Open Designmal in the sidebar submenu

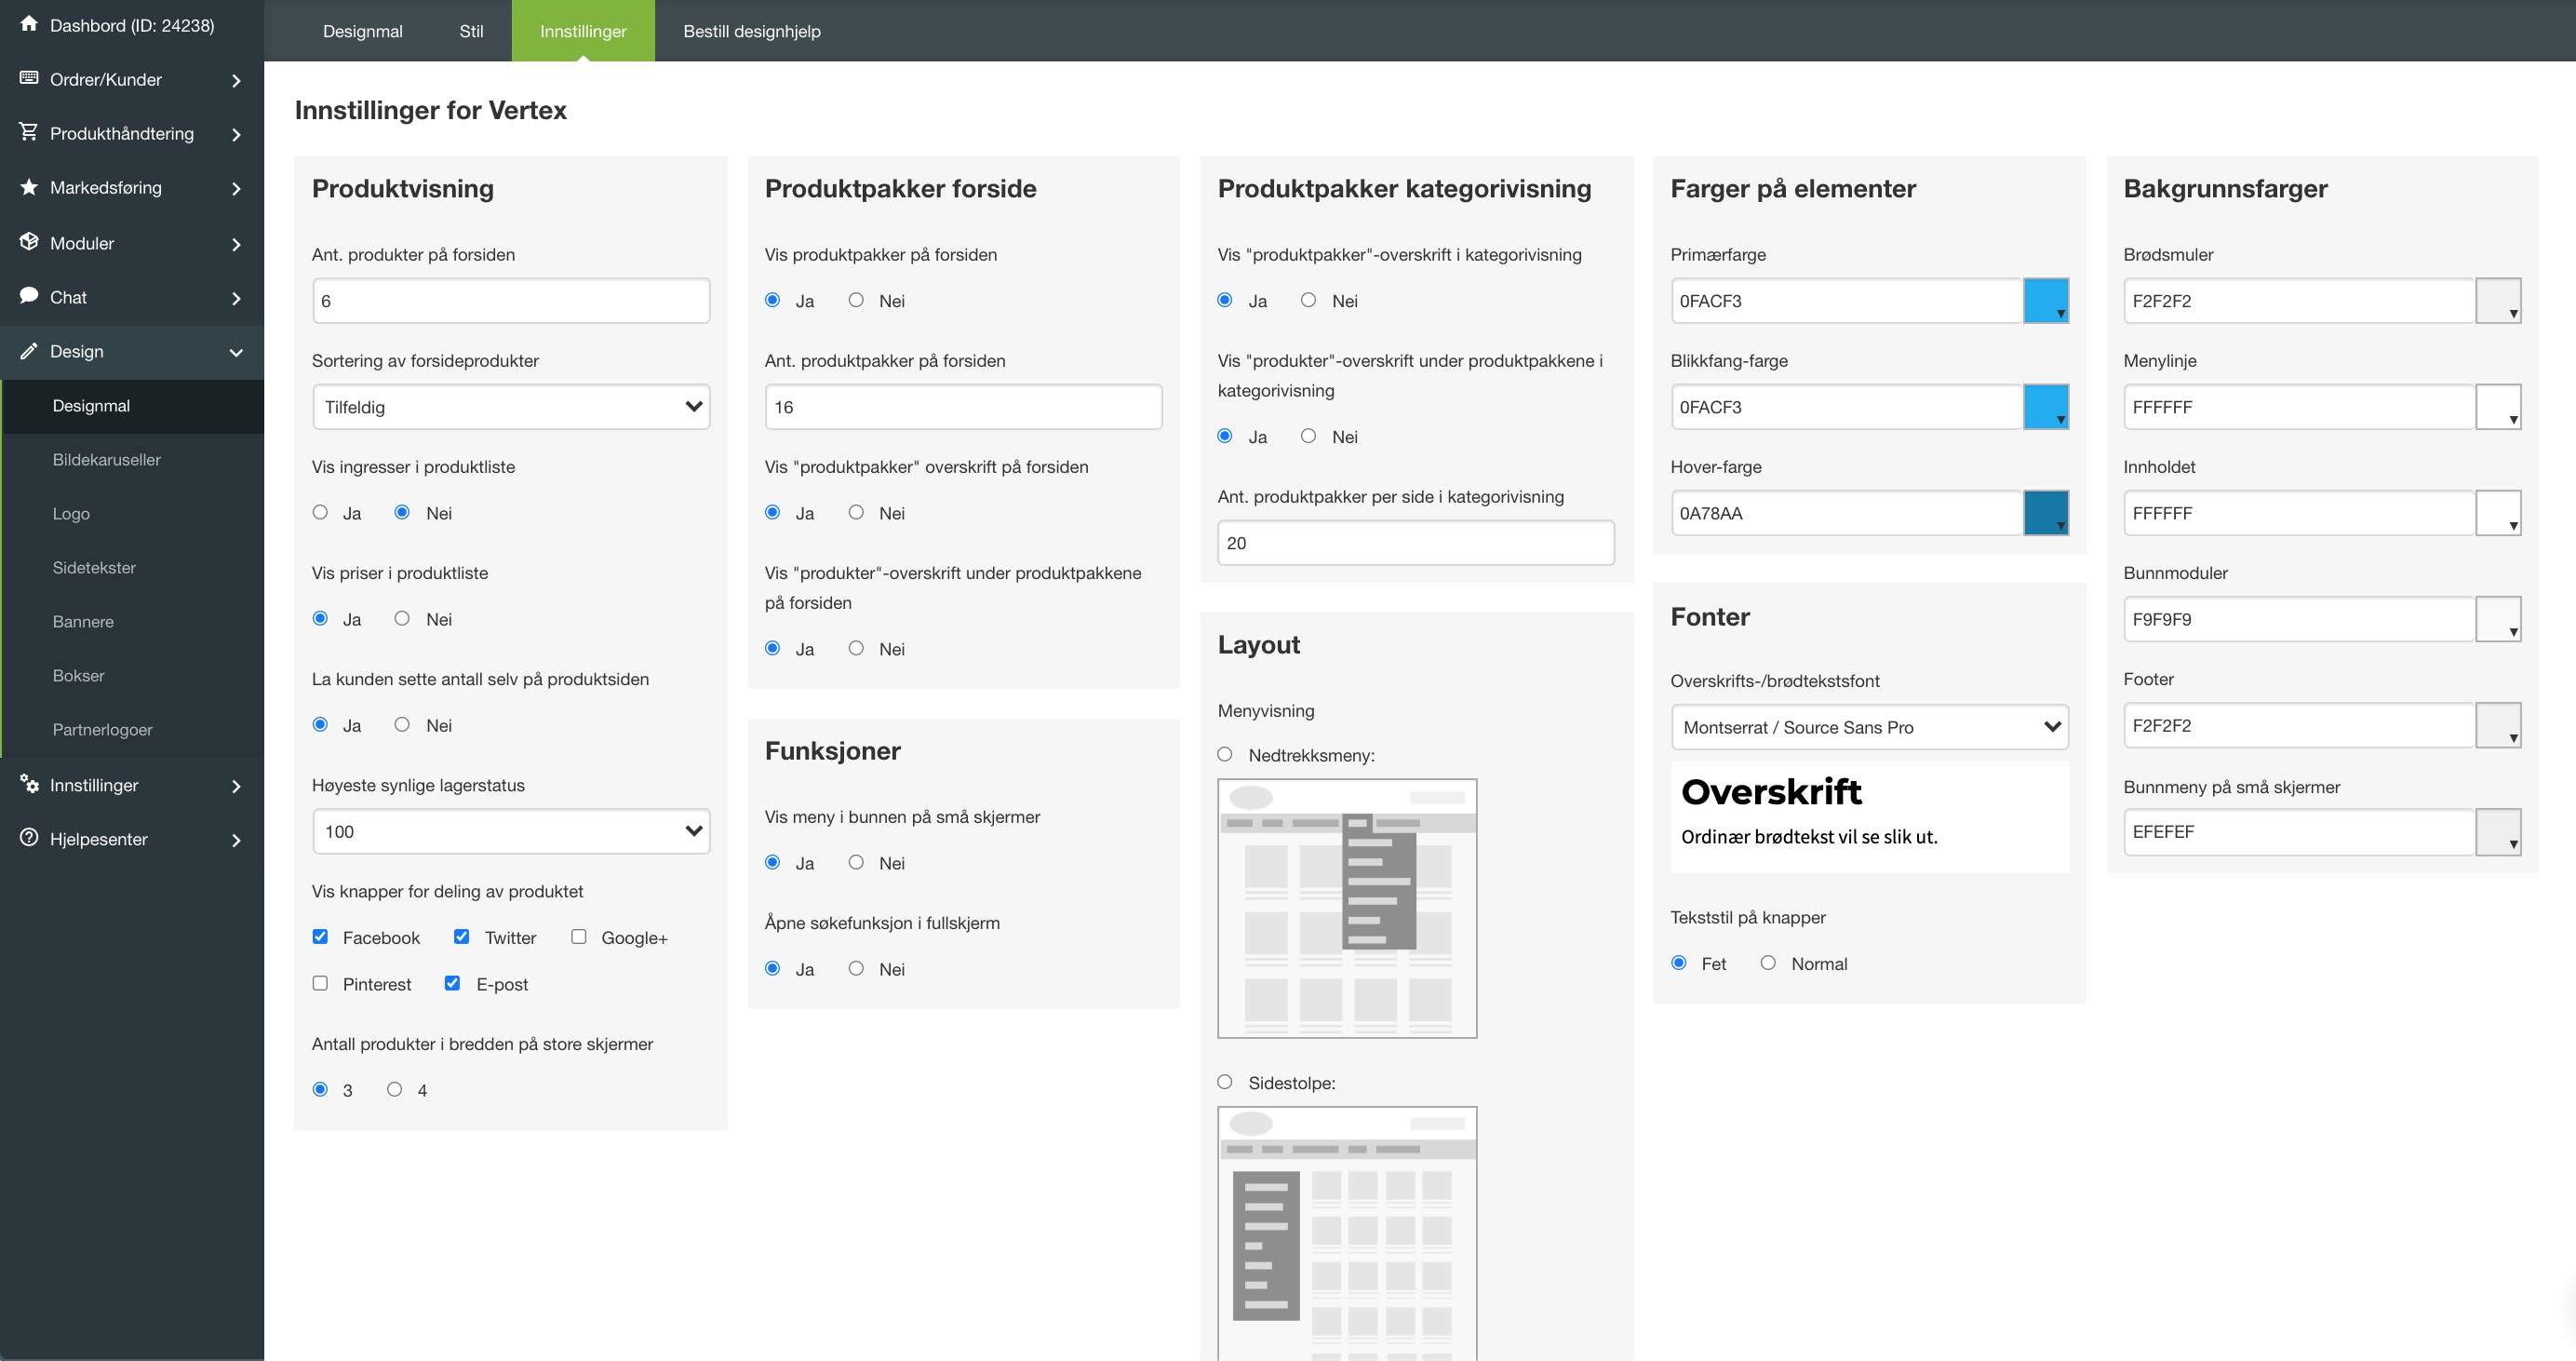pos(132,406)
